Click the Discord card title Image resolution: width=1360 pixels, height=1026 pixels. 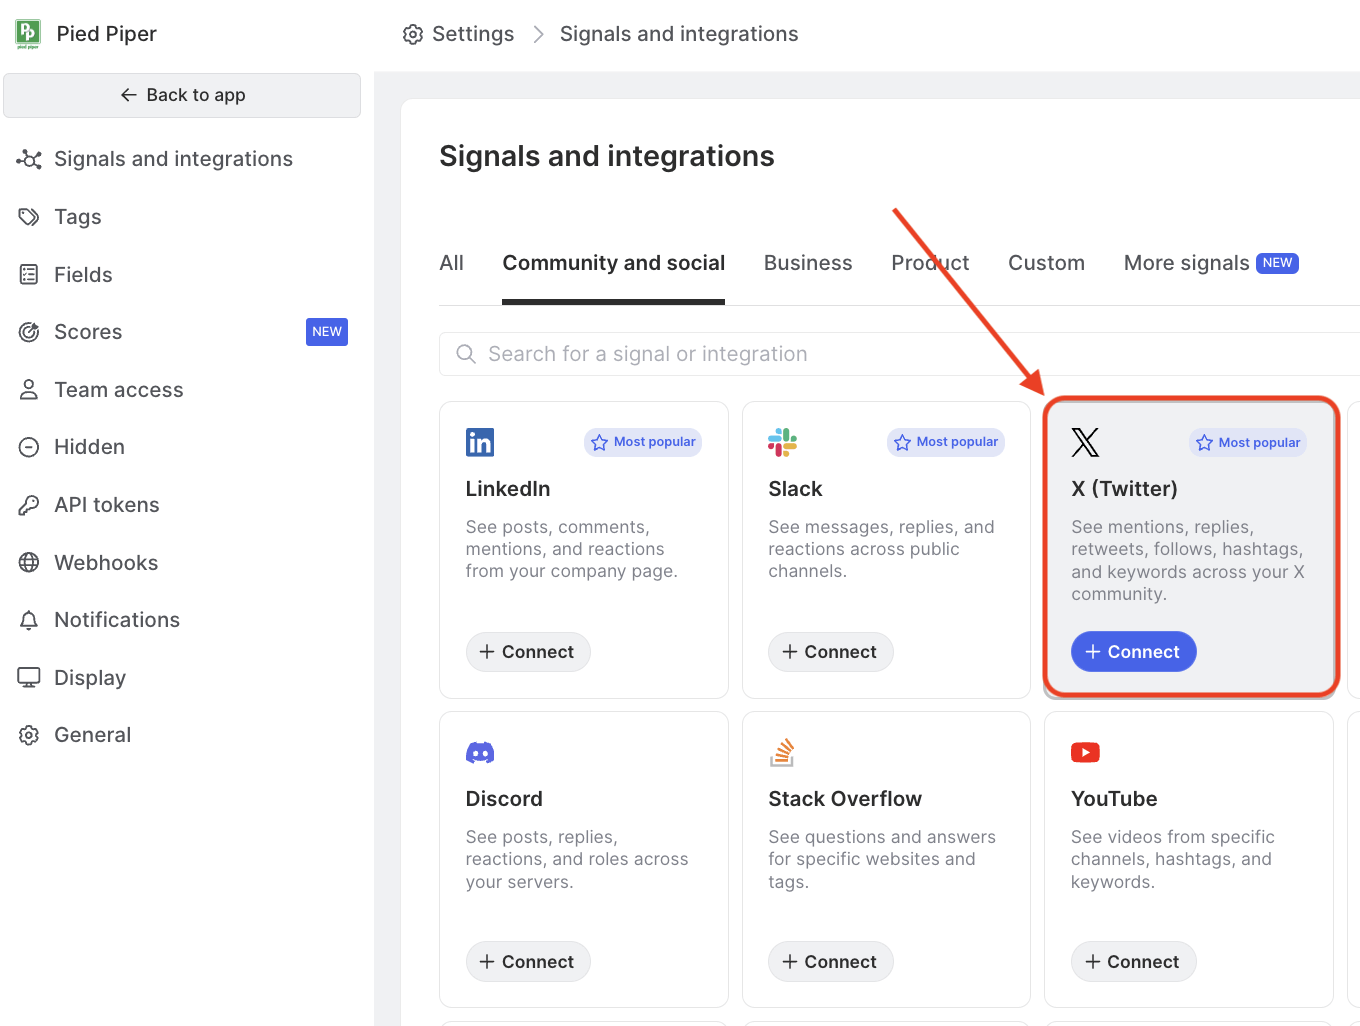coord(504,799)
